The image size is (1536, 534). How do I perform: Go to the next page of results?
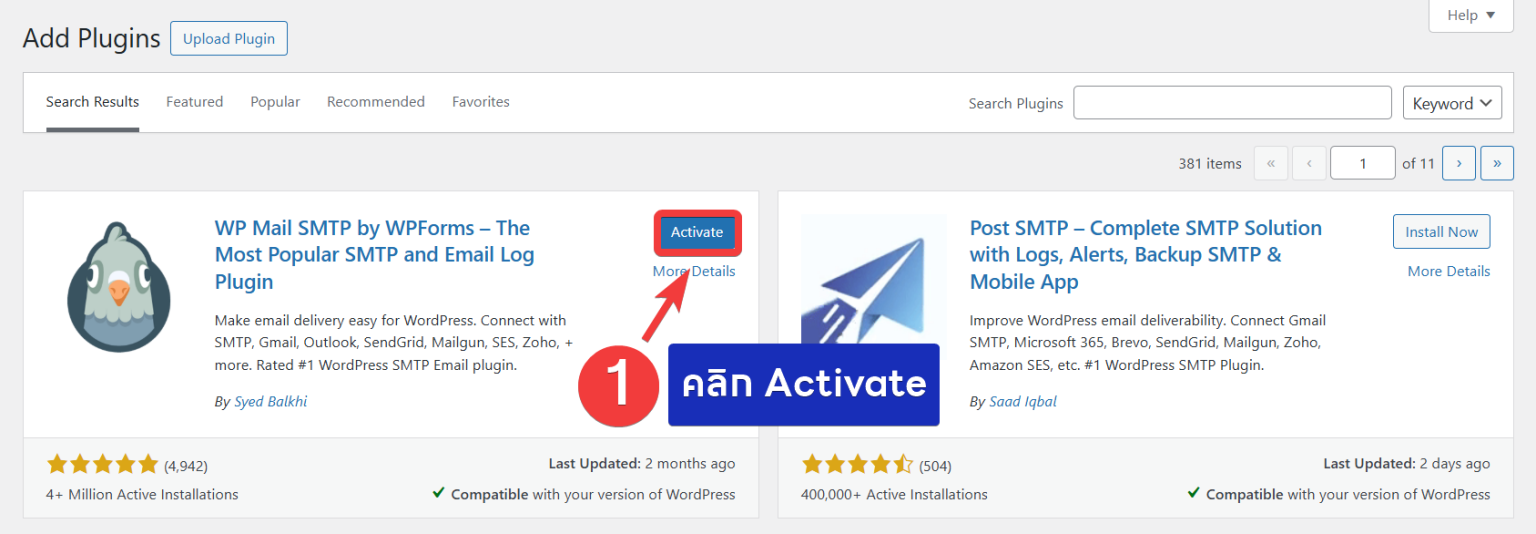click(x=1459, y=163)
